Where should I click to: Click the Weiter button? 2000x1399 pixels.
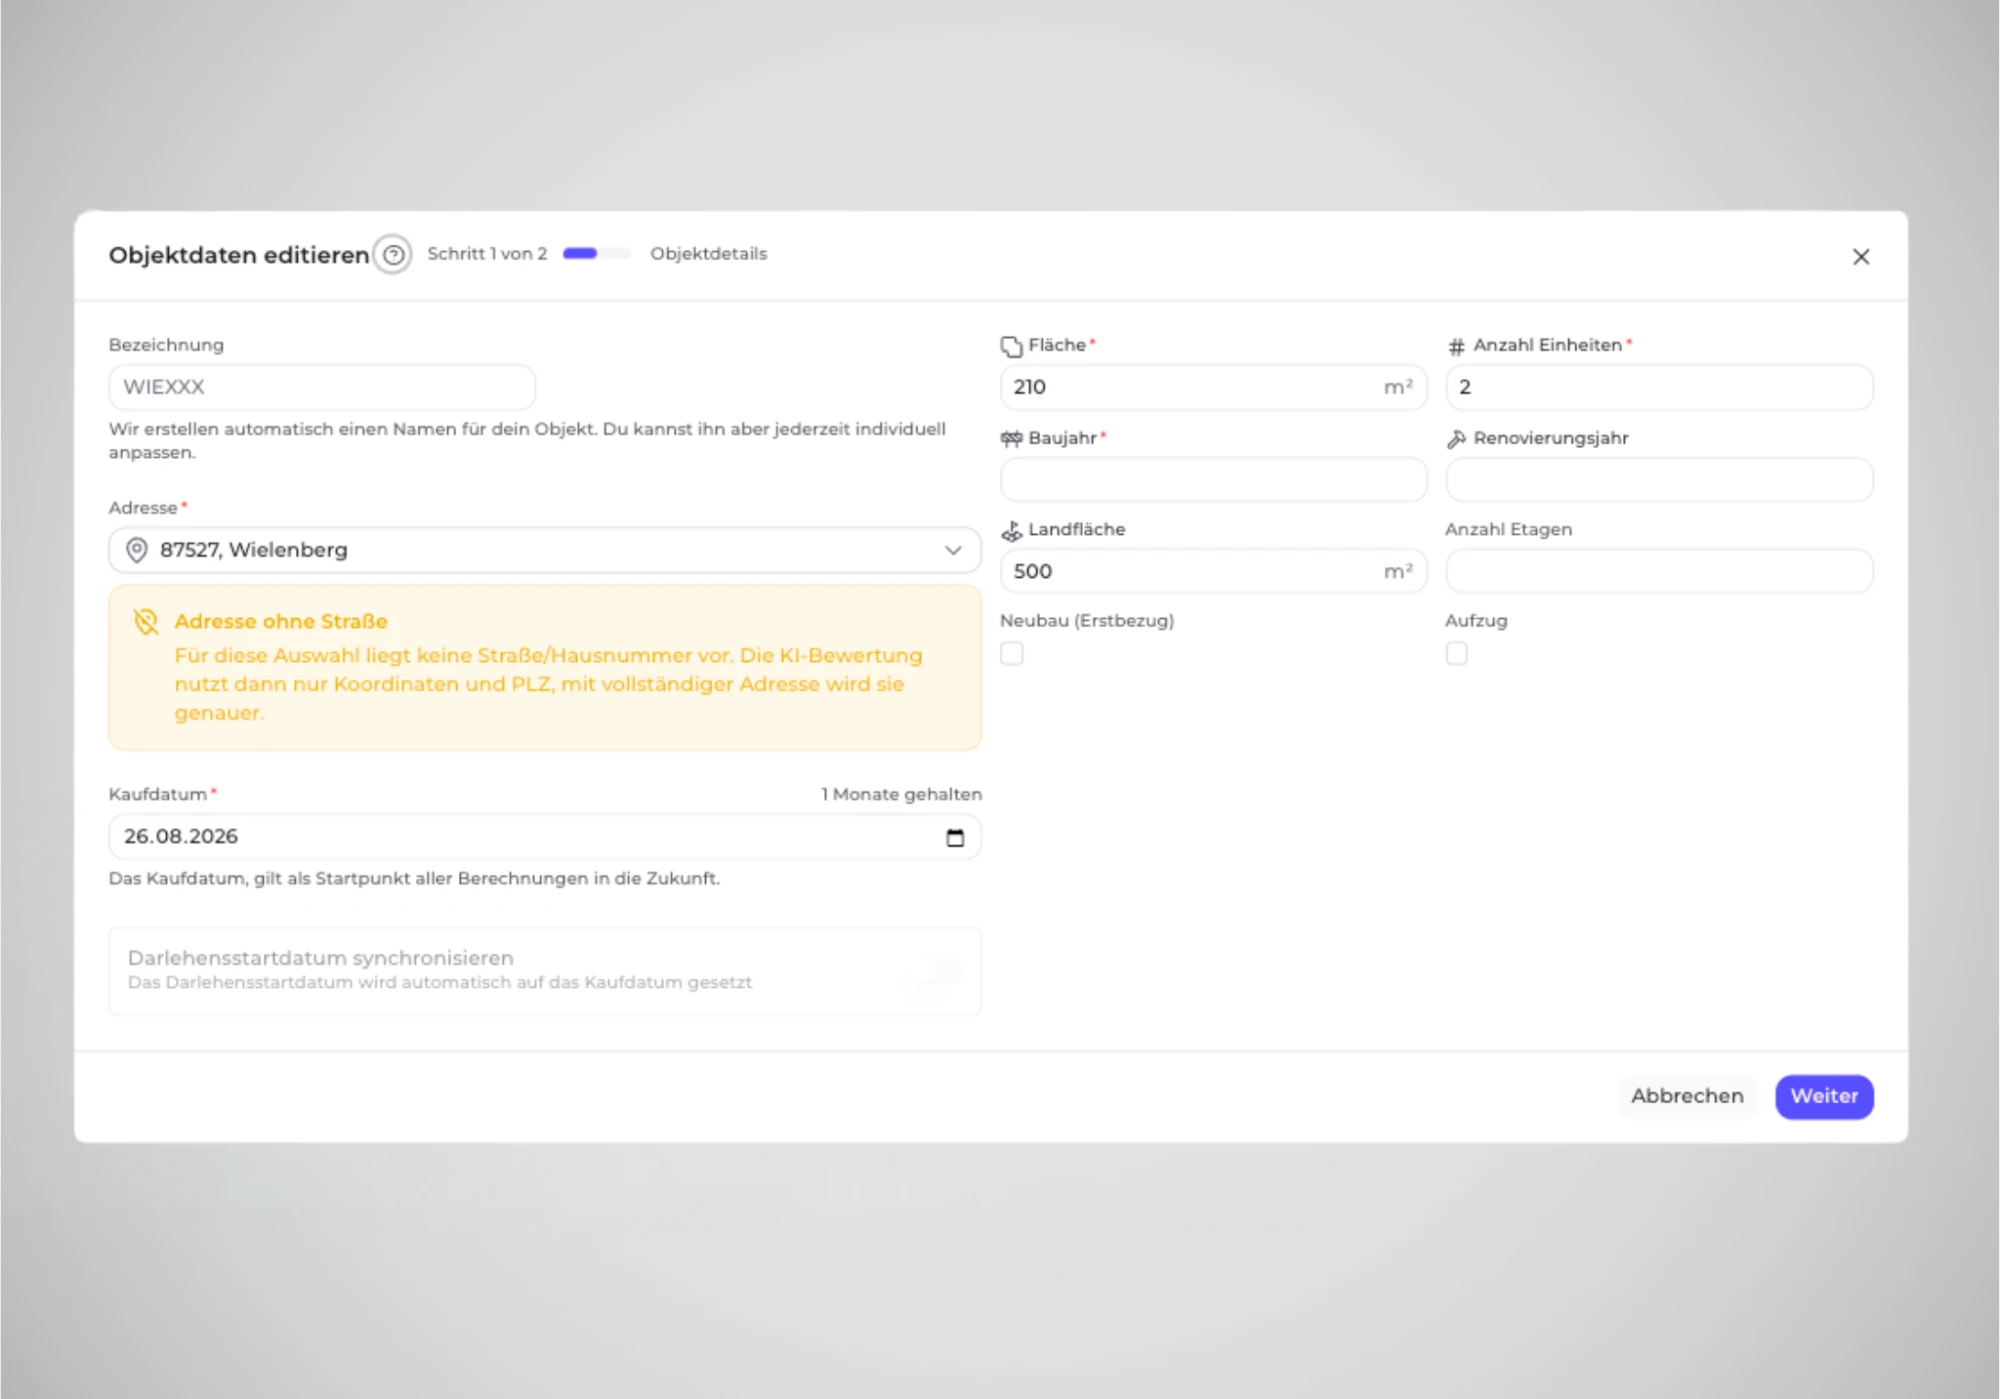(x=1824, y=1096)
